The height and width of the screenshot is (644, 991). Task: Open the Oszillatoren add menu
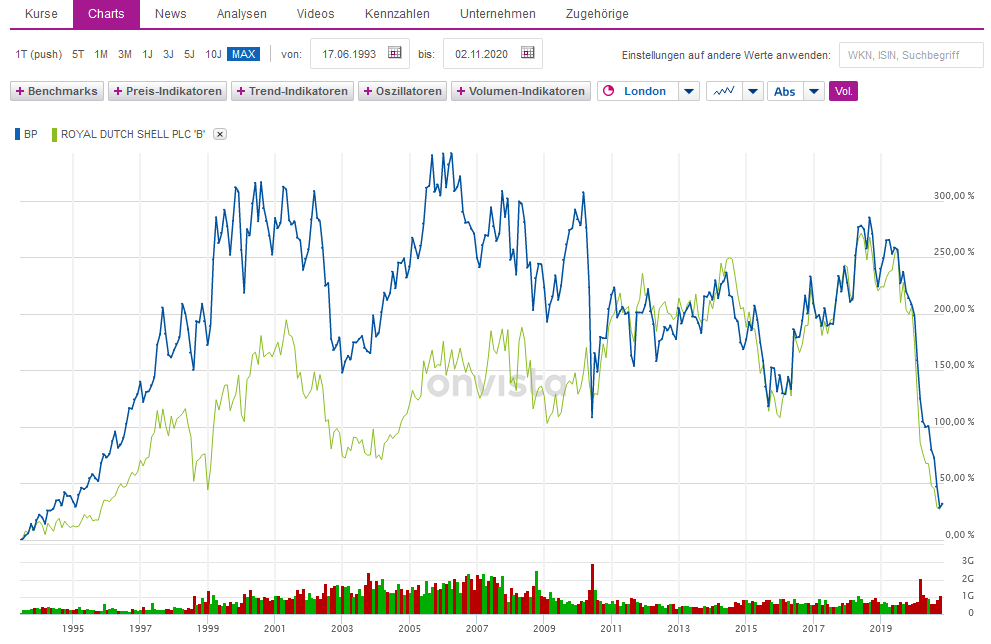pos(403,91)
